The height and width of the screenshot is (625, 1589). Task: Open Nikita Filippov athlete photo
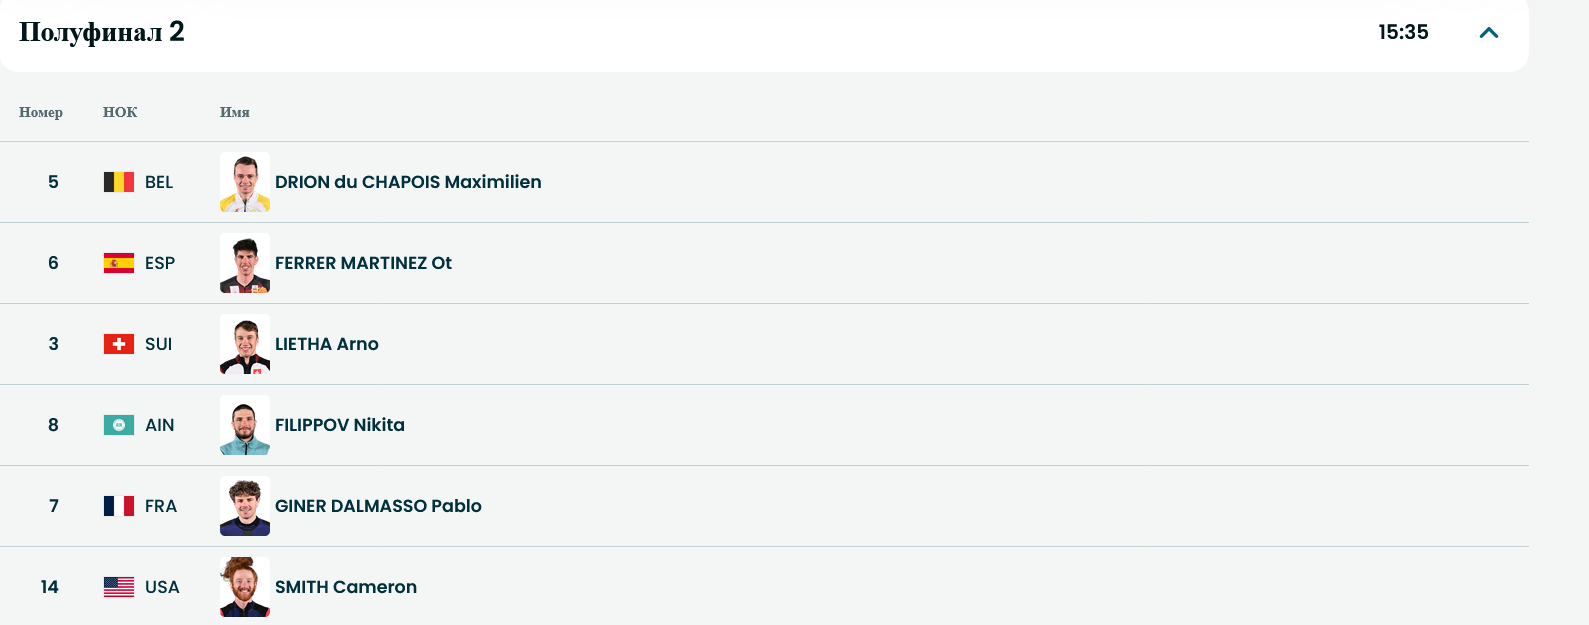click(x=245, y=425)
